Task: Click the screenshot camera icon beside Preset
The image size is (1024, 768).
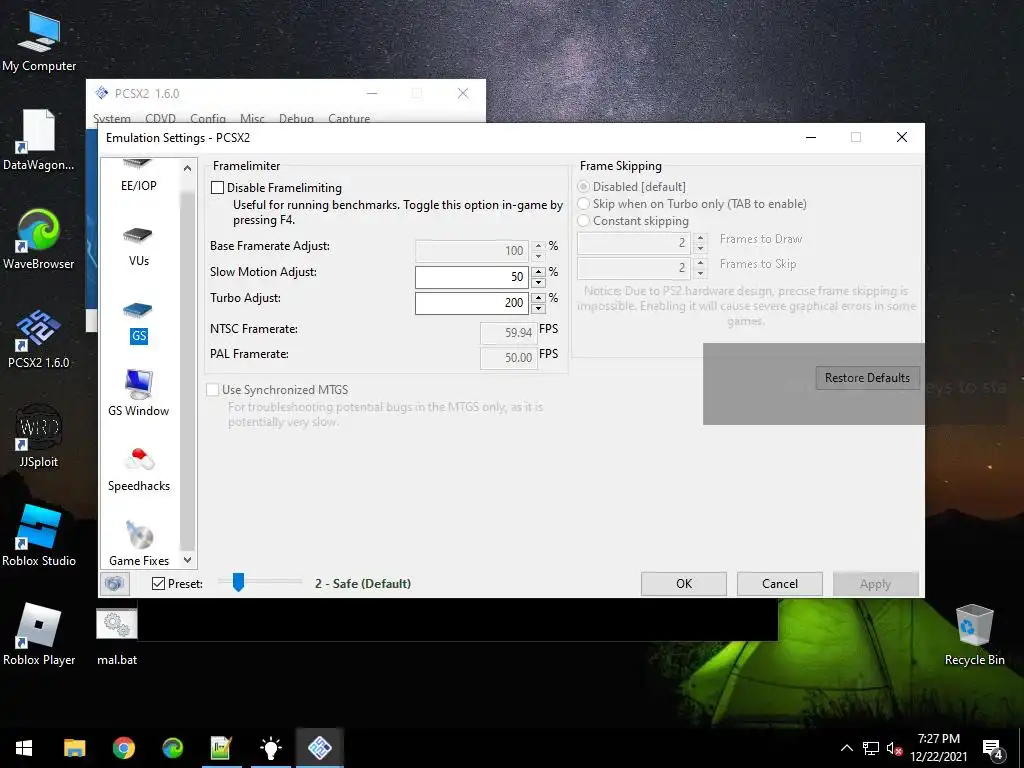Action: [114, 583]
